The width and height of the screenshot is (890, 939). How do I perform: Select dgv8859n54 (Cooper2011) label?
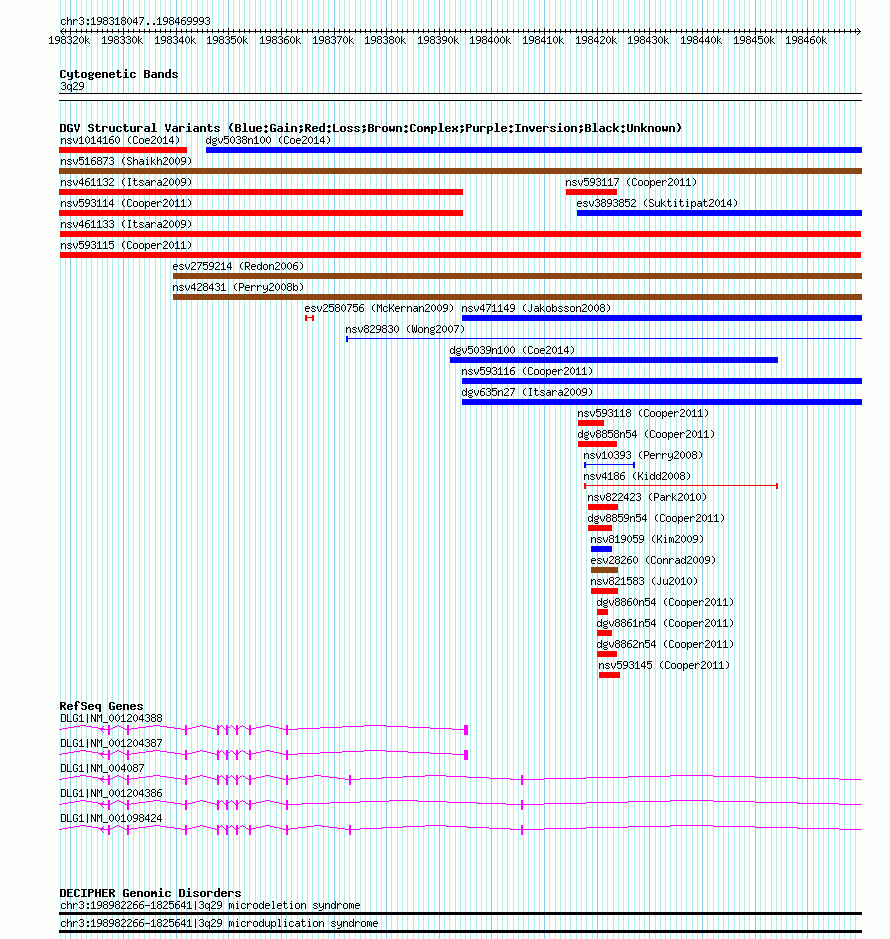pyautogui.click(x=656, y=518)
